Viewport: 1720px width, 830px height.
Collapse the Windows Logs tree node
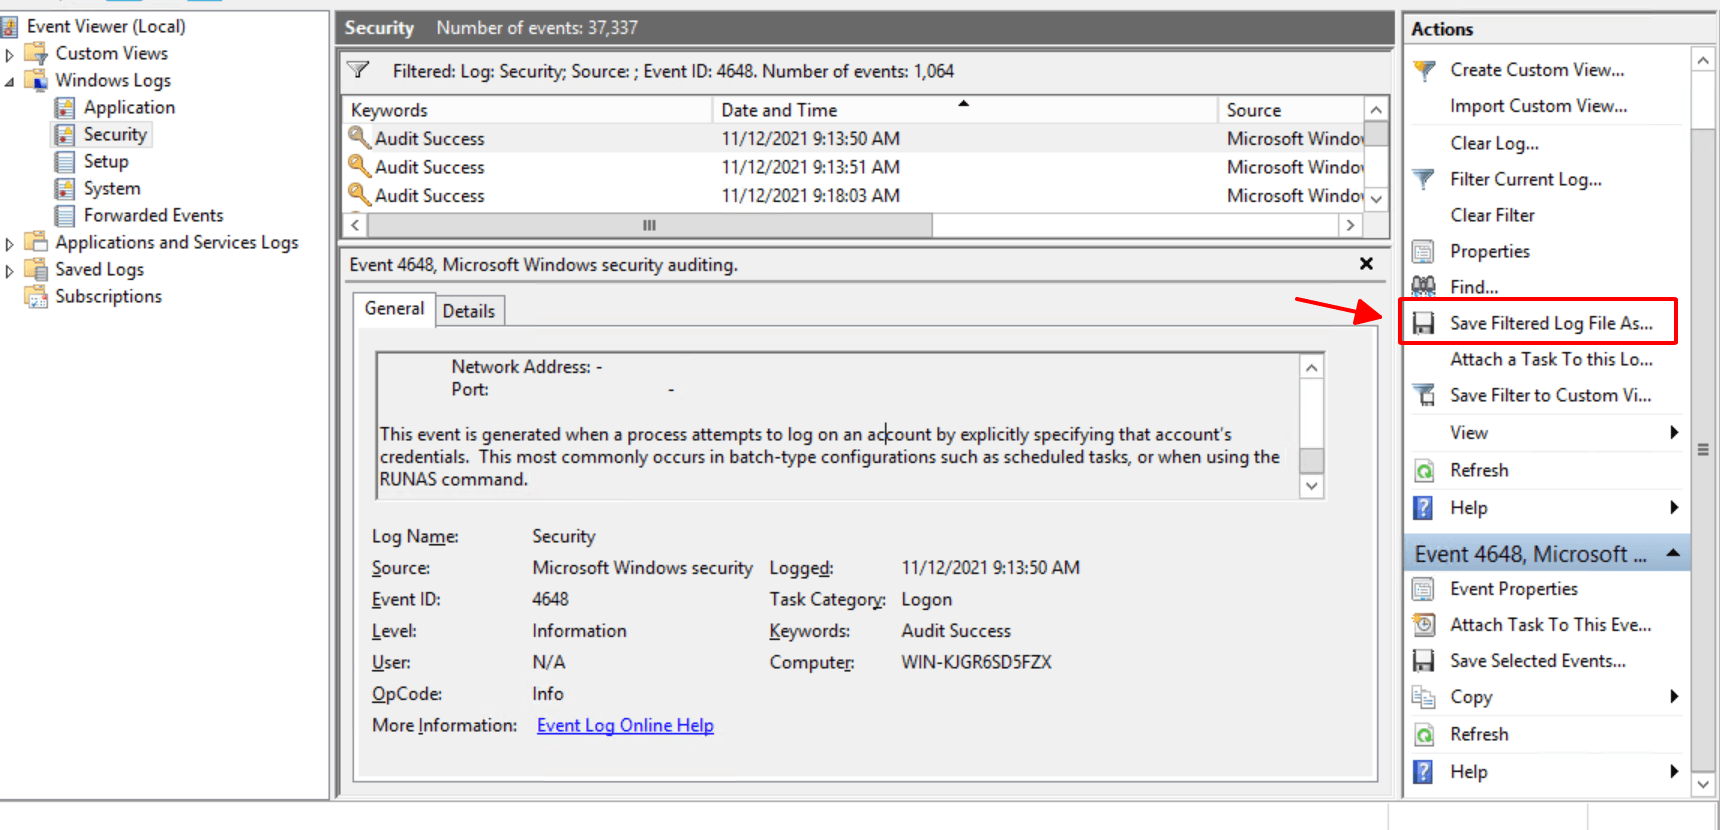click(10, 81)
